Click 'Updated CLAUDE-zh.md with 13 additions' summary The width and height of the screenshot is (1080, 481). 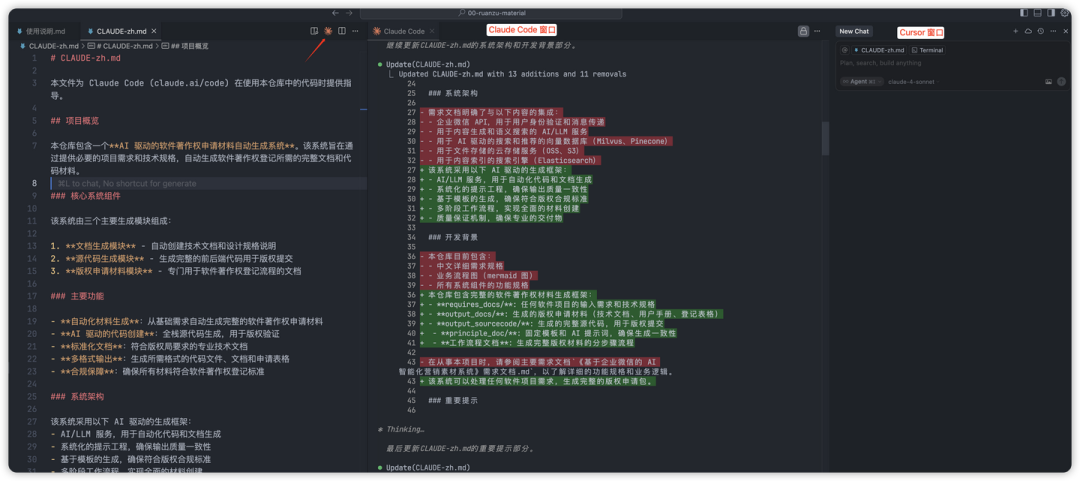512,74
